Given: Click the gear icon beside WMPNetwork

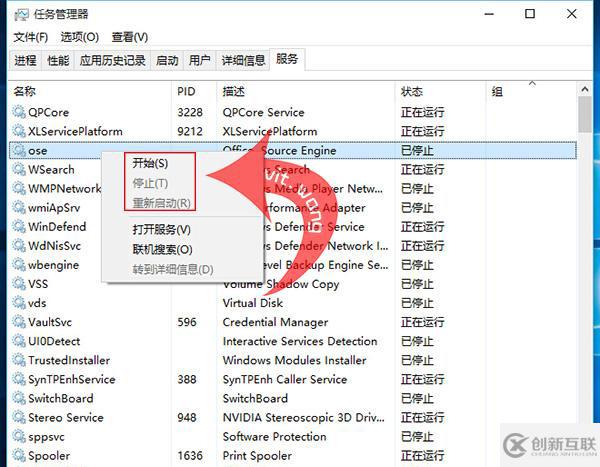Looking at the screenshot, I should click(19, 188).
